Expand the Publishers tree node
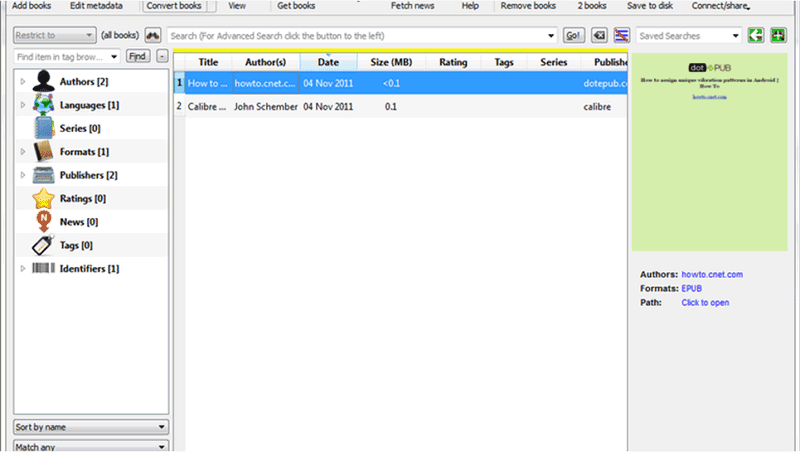The width and height of the screenshot is (800, 452). tap(22, 175)
